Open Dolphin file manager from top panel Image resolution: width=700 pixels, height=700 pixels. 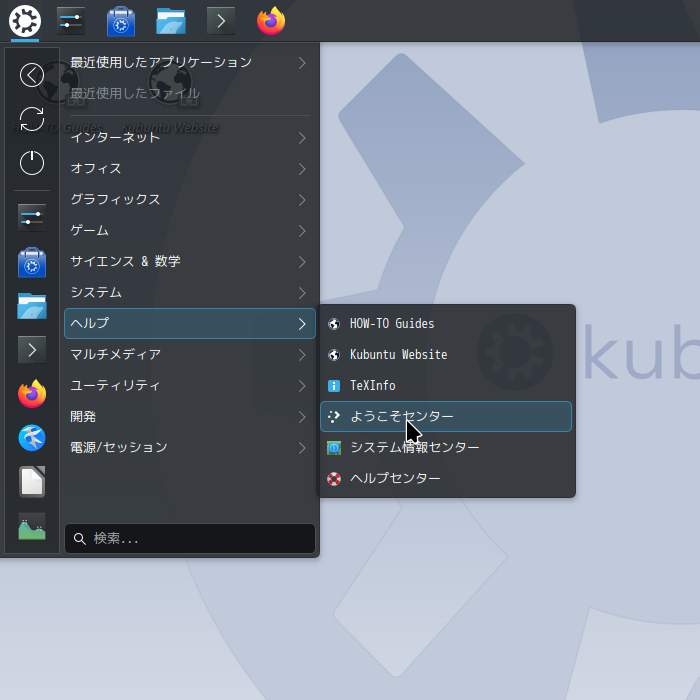click(x=171, y=21)
